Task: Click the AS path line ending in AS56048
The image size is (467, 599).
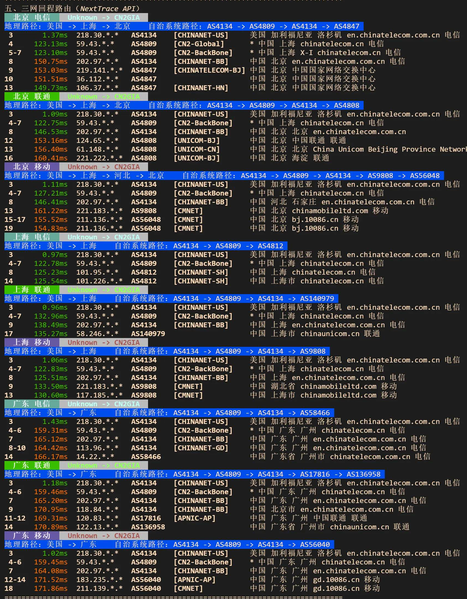Action: coord(224,175)
